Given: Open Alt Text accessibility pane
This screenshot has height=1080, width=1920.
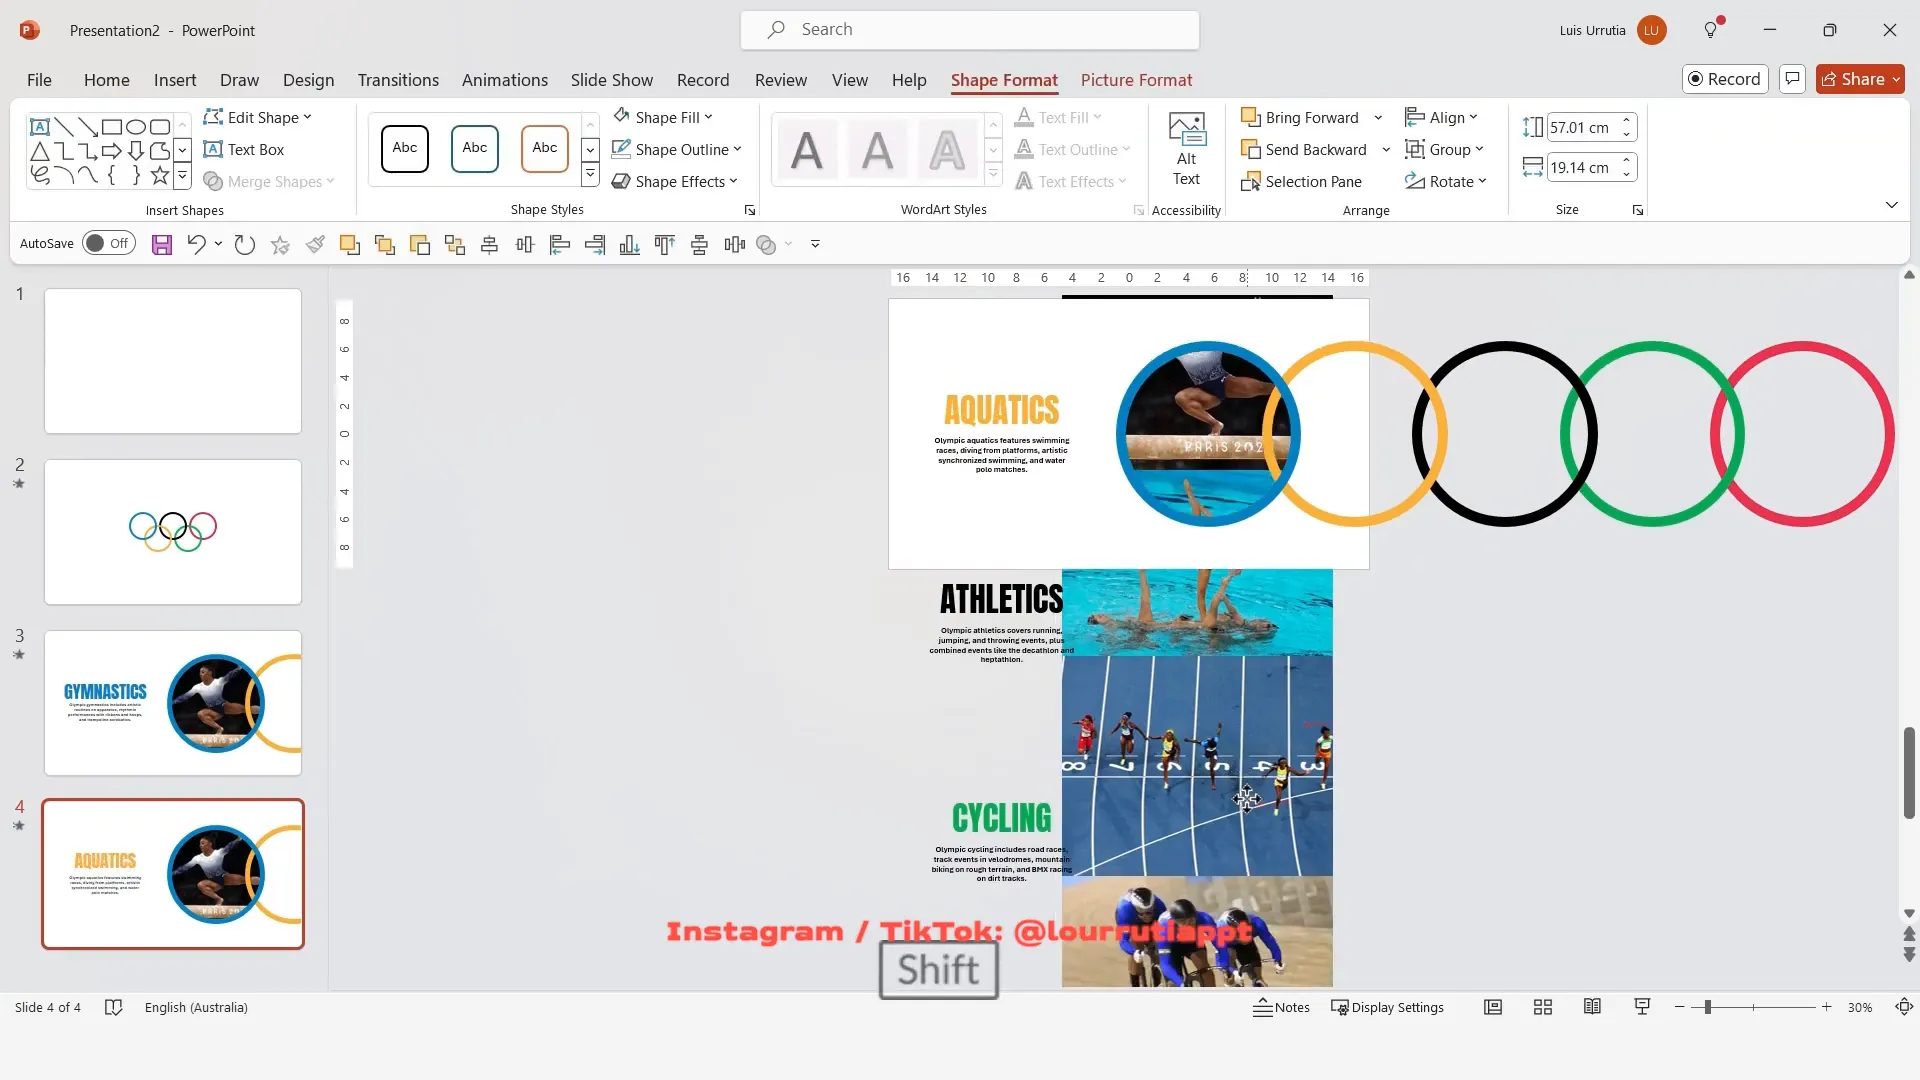Looking at the screenshot, I should pos(1186,149).
